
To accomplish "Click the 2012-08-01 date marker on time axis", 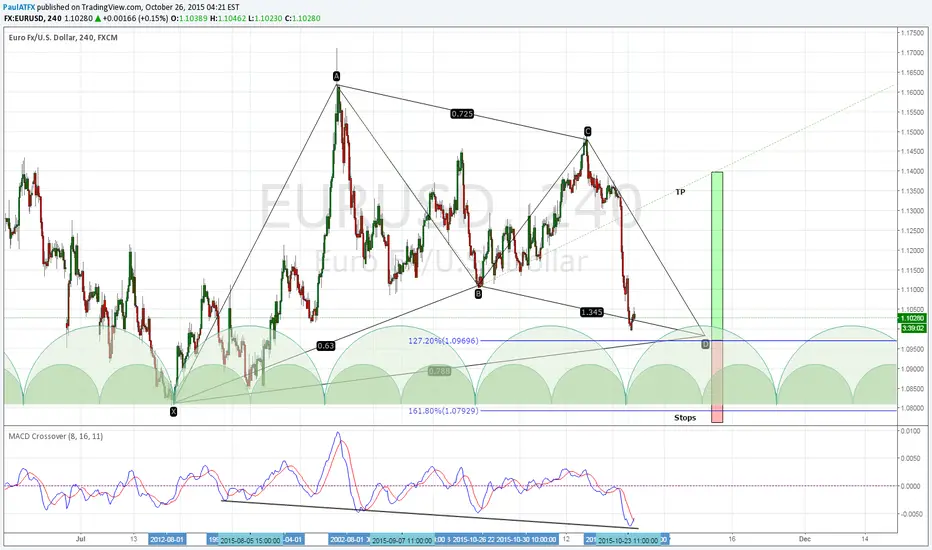I will (167, 539).
